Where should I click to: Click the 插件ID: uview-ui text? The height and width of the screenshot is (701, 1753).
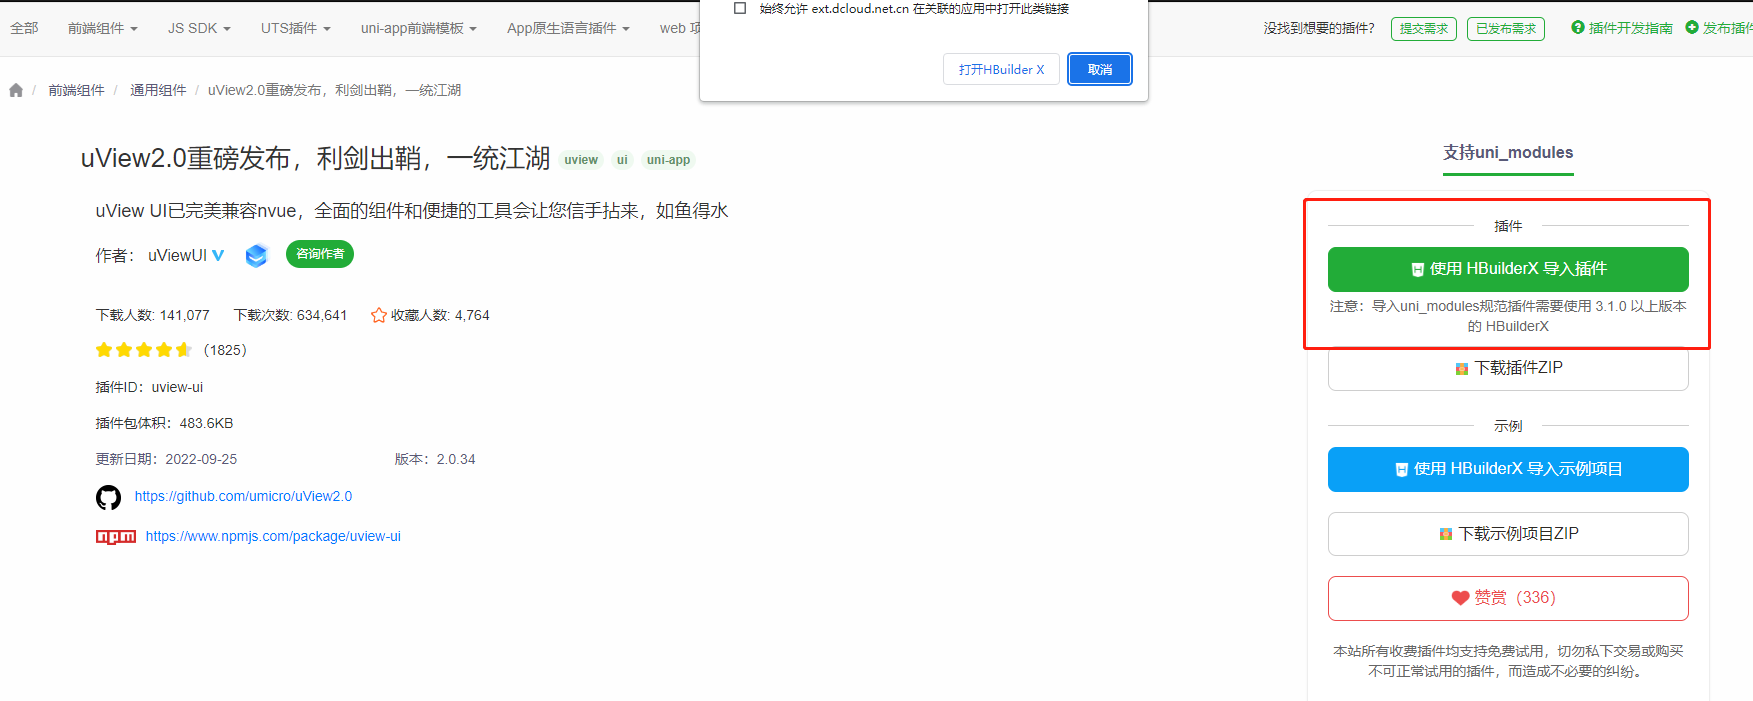pos(149,387)
